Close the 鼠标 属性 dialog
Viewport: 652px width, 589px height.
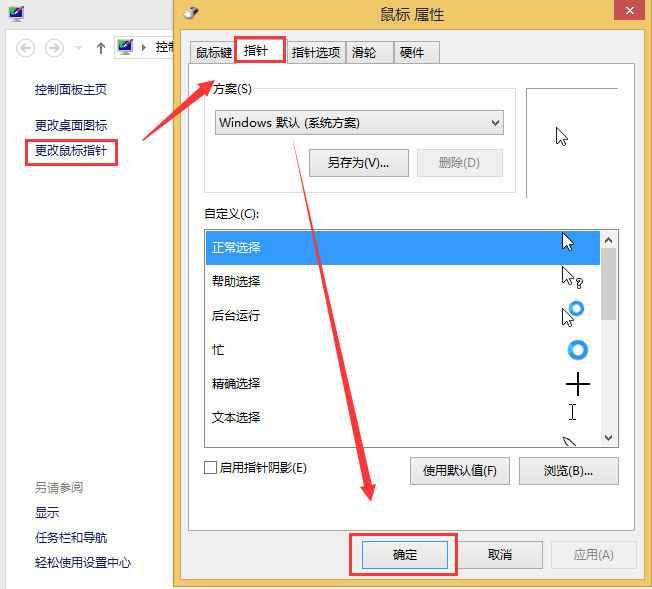(x=630, y=10)
